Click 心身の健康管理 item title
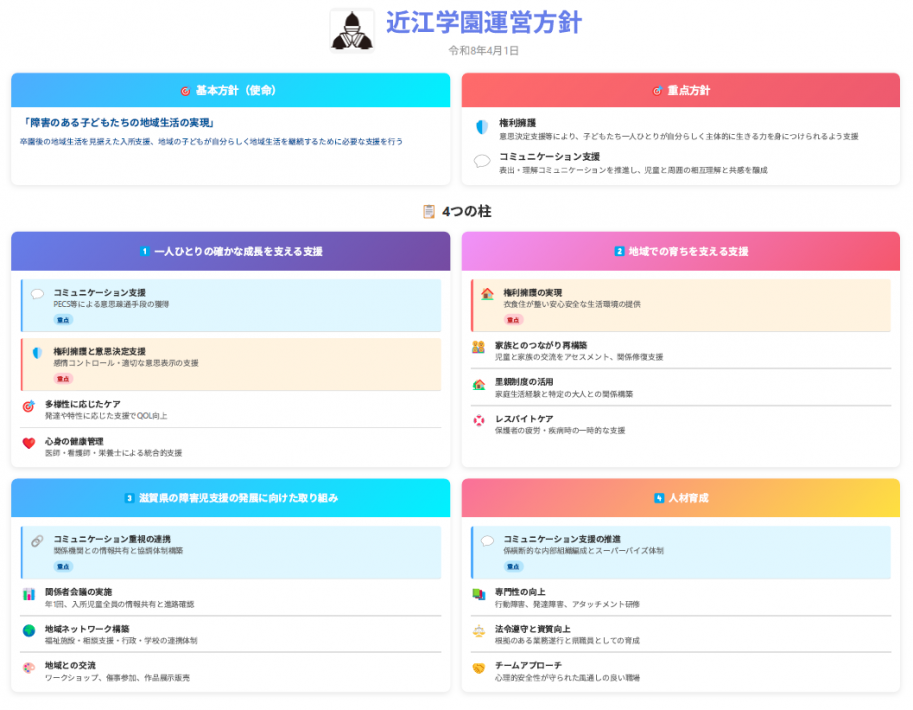 pyautogui.click(x=74, y=441)
